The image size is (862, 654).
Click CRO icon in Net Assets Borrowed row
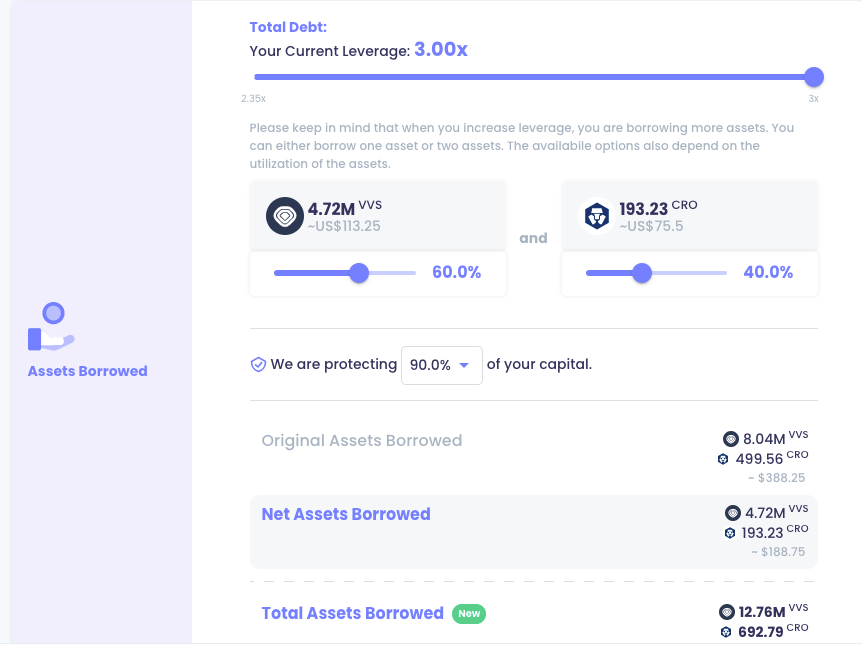[729, 533]
